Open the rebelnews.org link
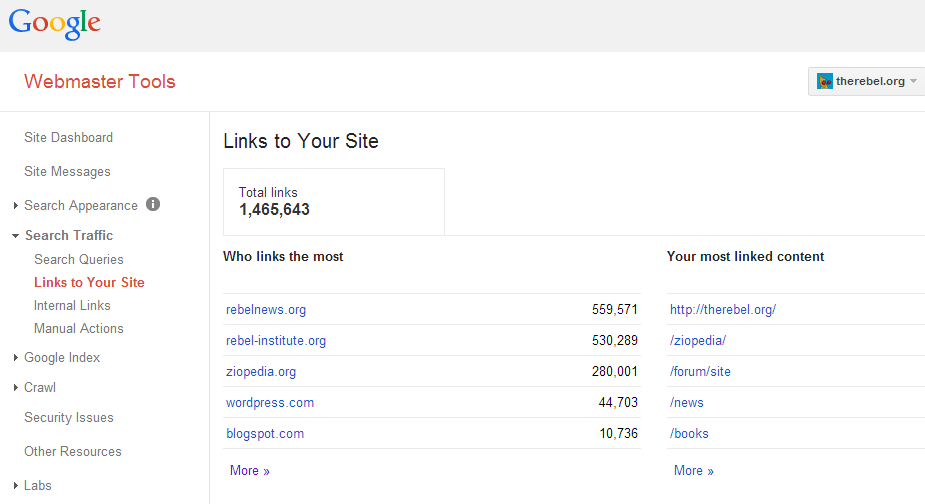This screenshot has height=504, width=925. (x=266, y=310)
